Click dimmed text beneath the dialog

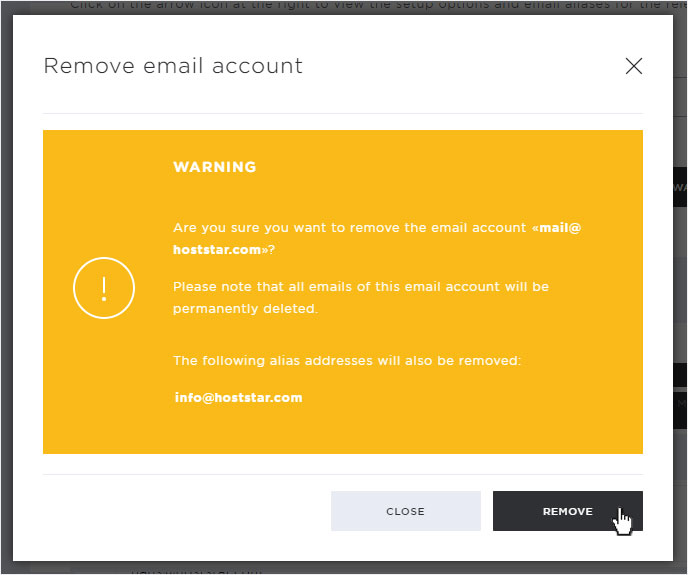(x=196, y=571)
